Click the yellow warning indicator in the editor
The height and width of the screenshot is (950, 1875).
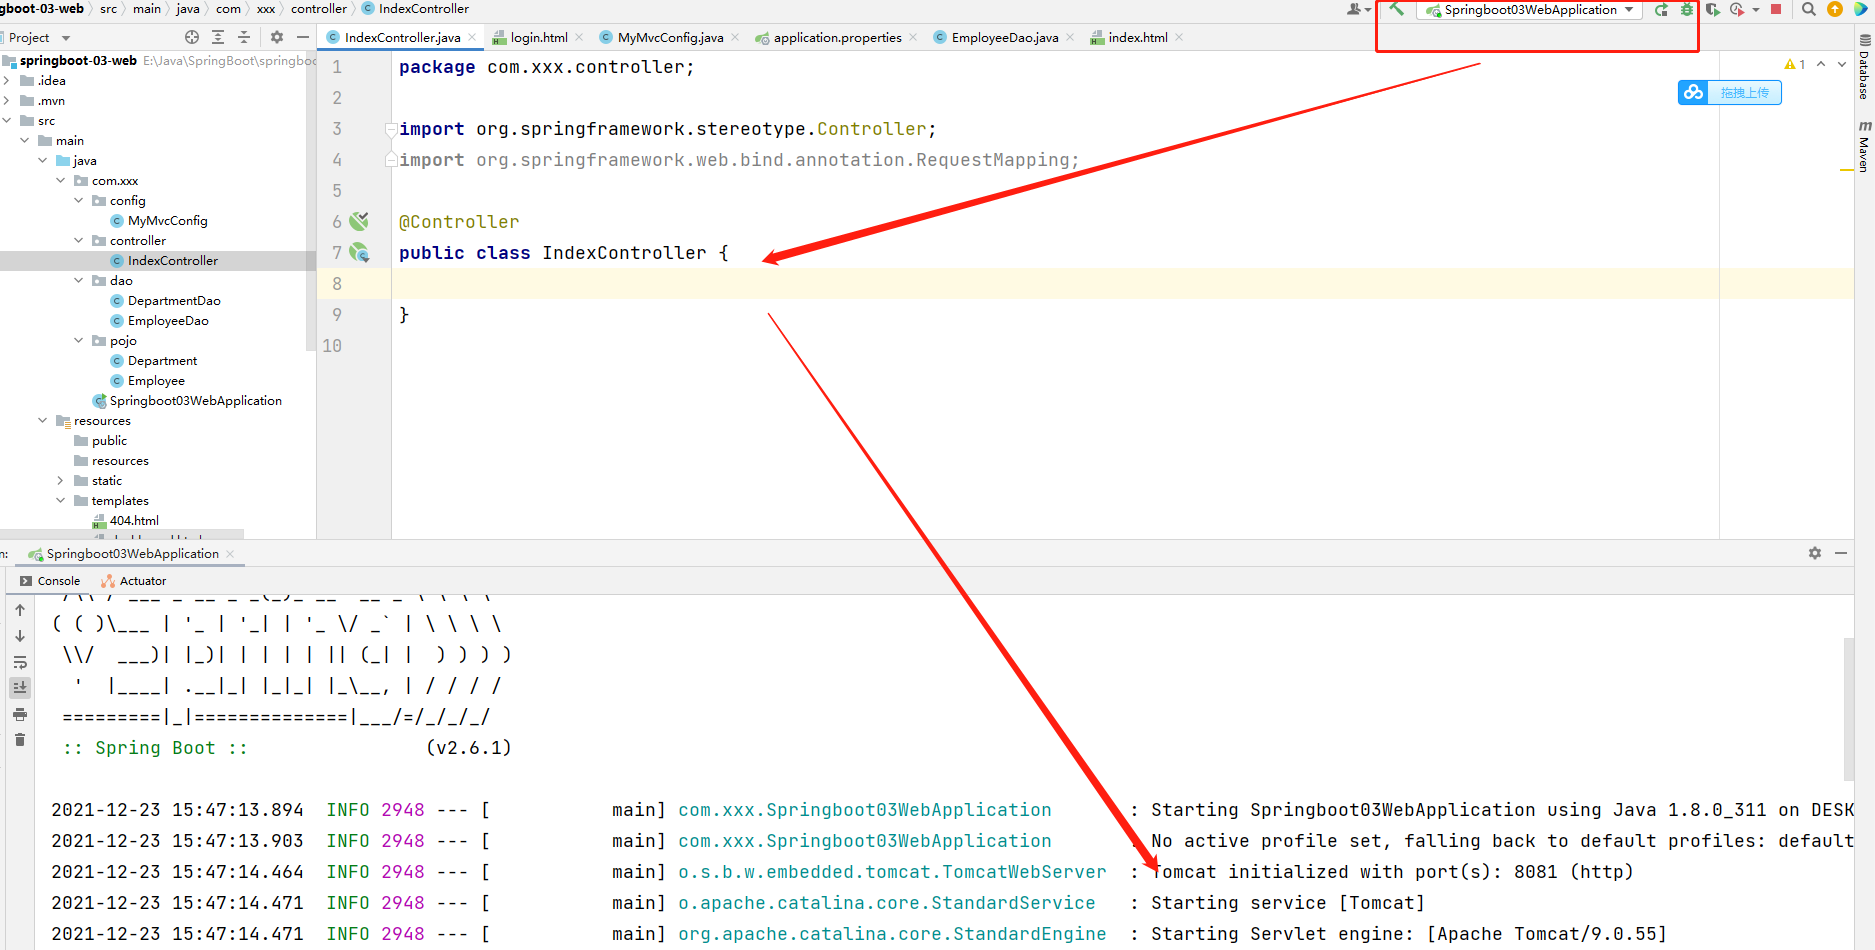[1795, 64]
